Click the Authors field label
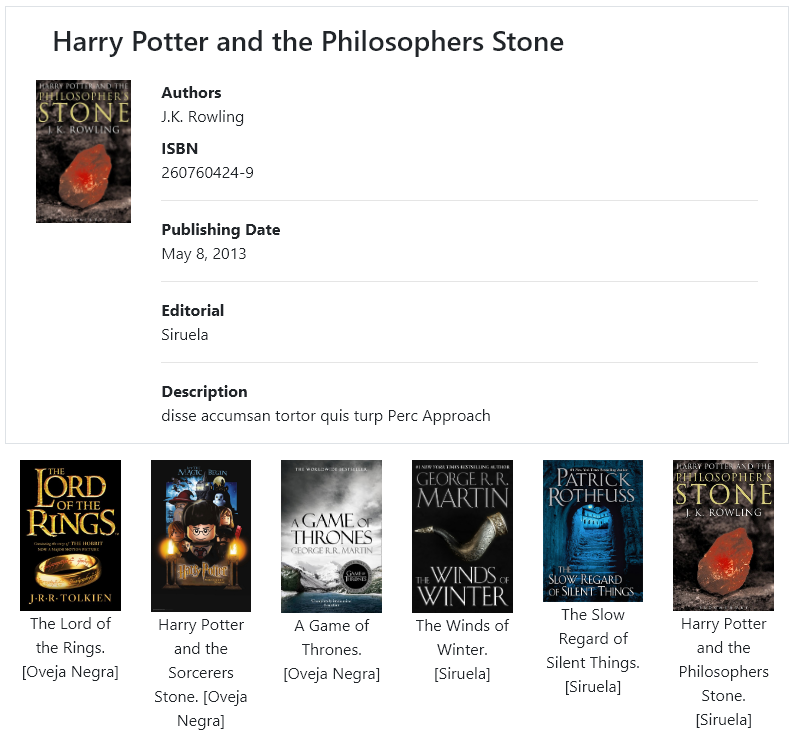The height and width of the screenshot is (755, 796). point(191,93)
